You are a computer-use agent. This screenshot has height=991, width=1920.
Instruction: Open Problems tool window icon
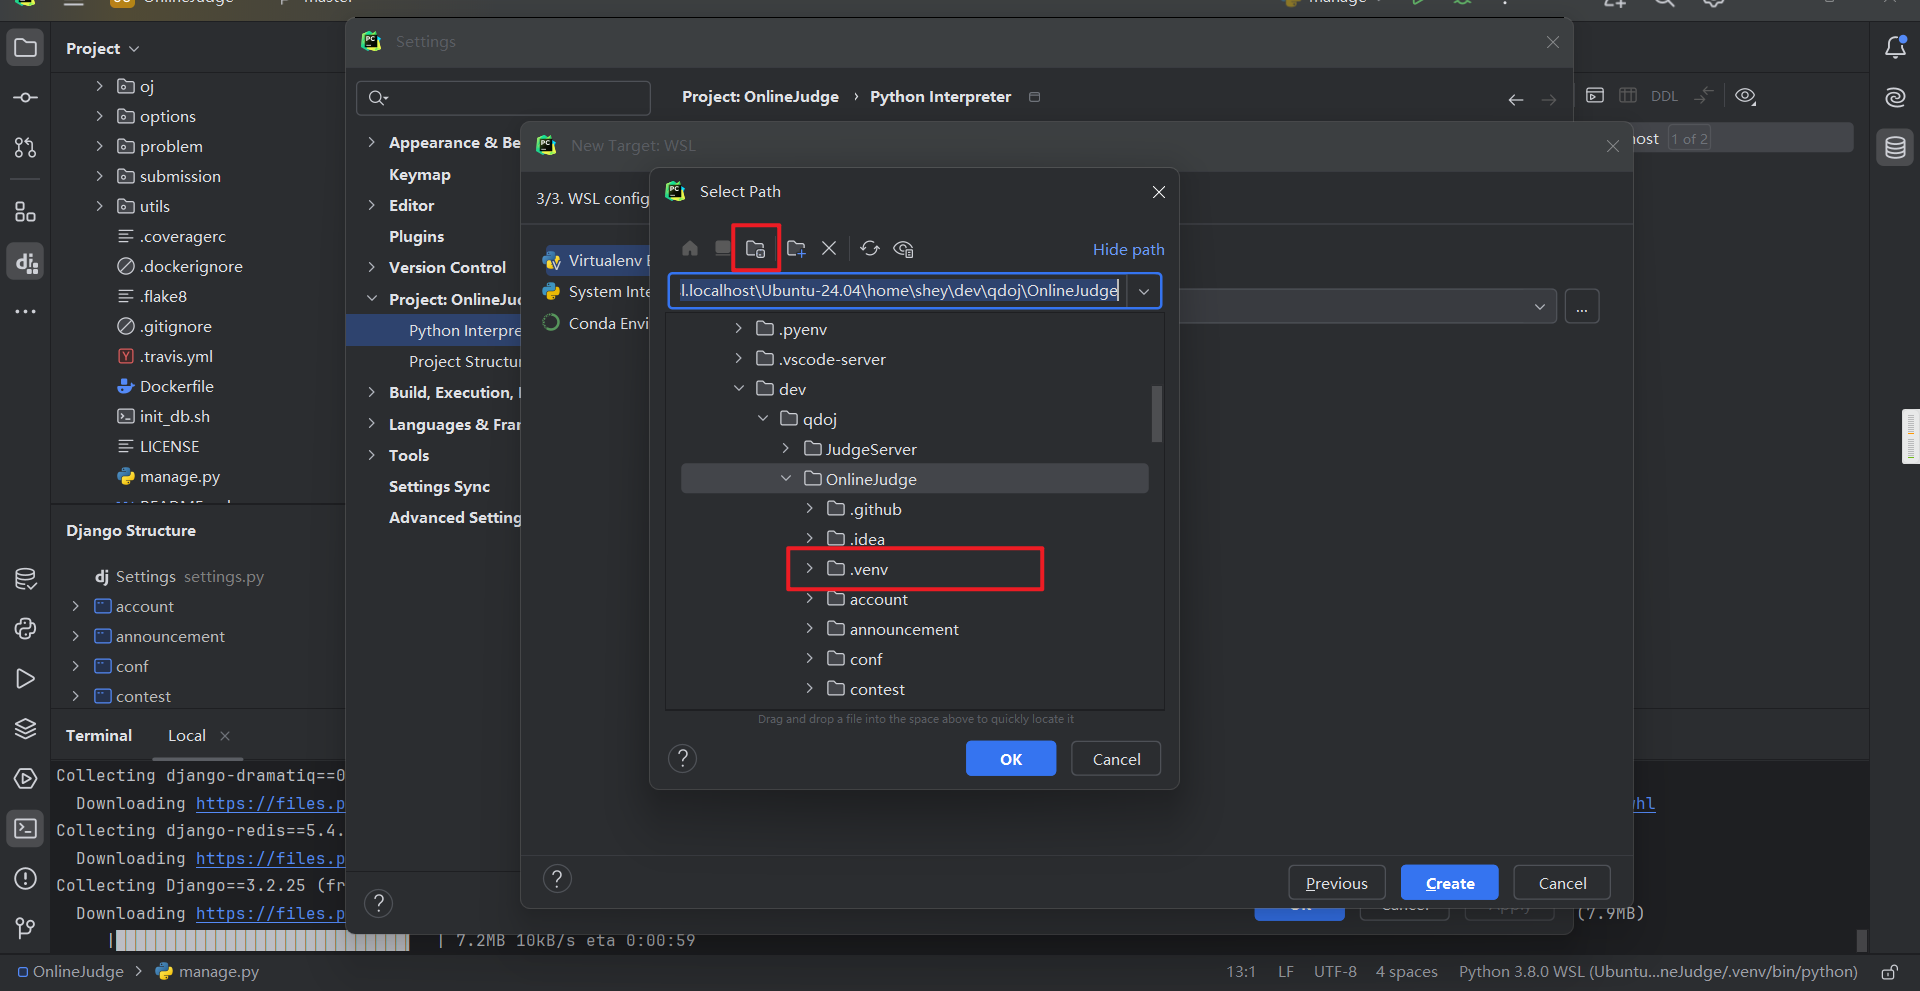(x=26, y=878)
